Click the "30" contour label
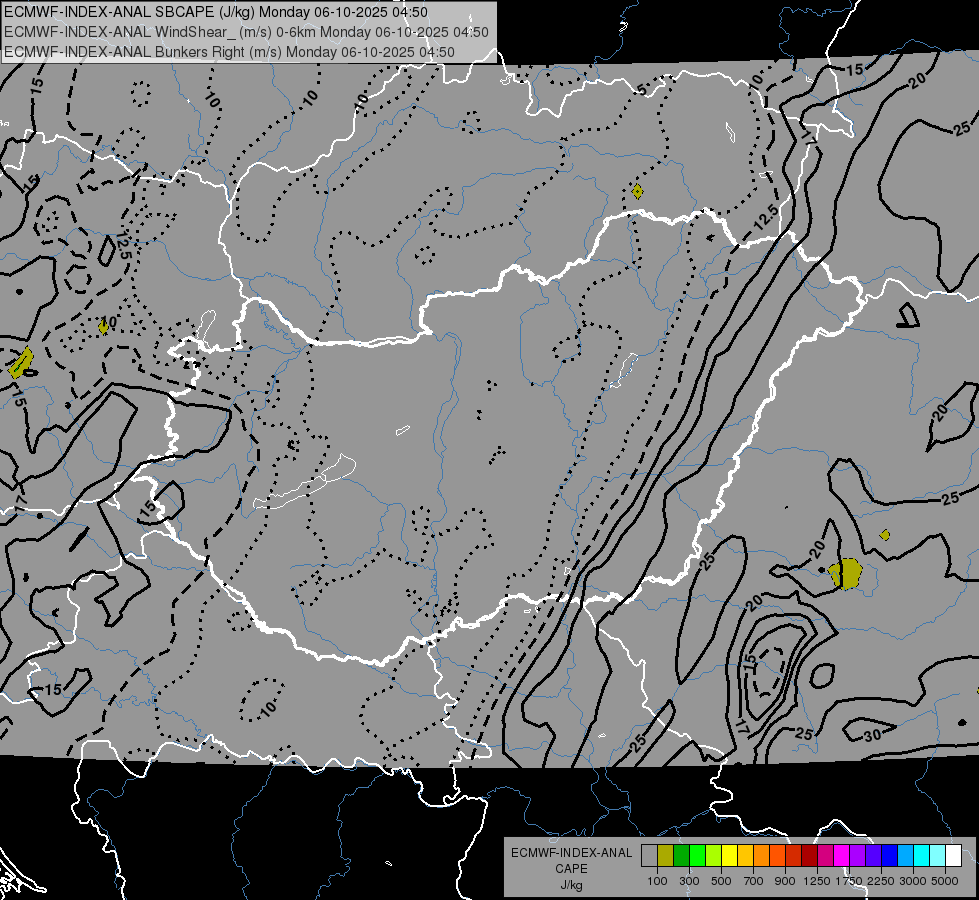 (x=872, y=735)
